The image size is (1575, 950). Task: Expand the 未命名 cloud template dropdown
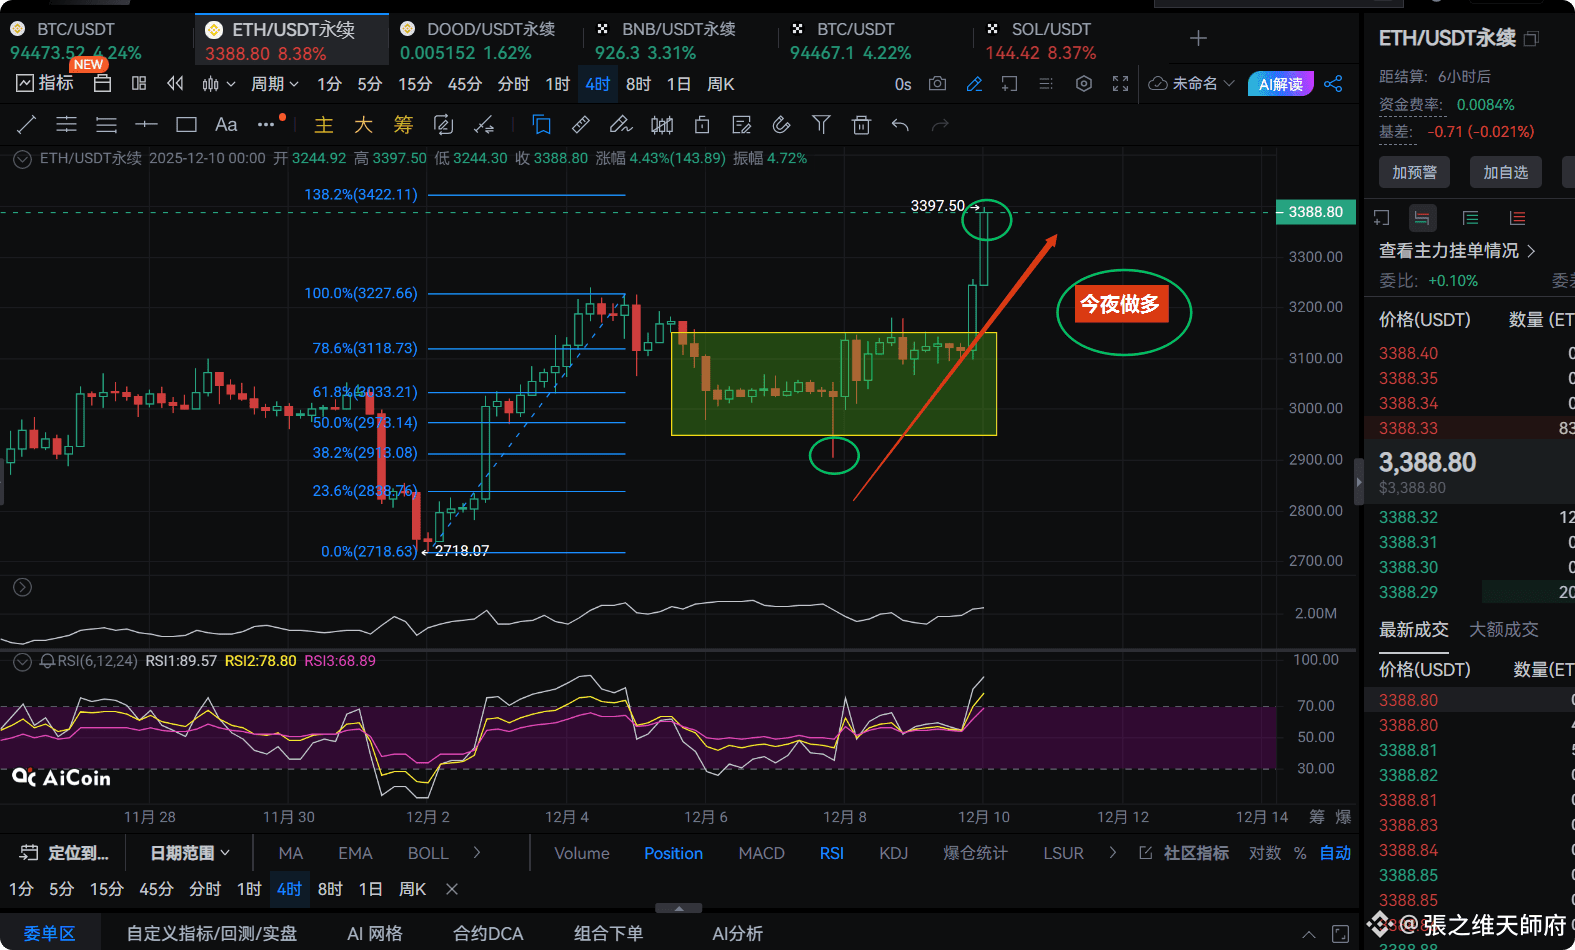pyautogui.click(x=1192, y=84)
